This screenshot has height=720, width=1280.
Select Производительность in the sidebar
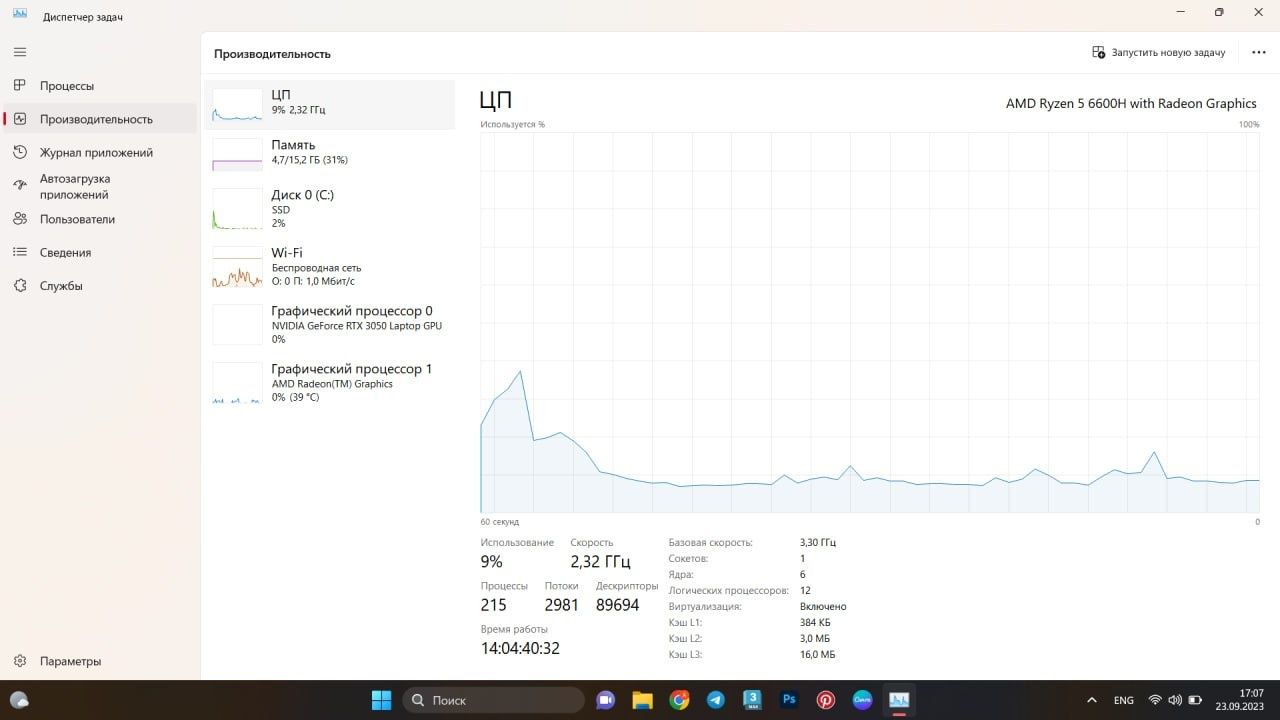tap(100, 119)
